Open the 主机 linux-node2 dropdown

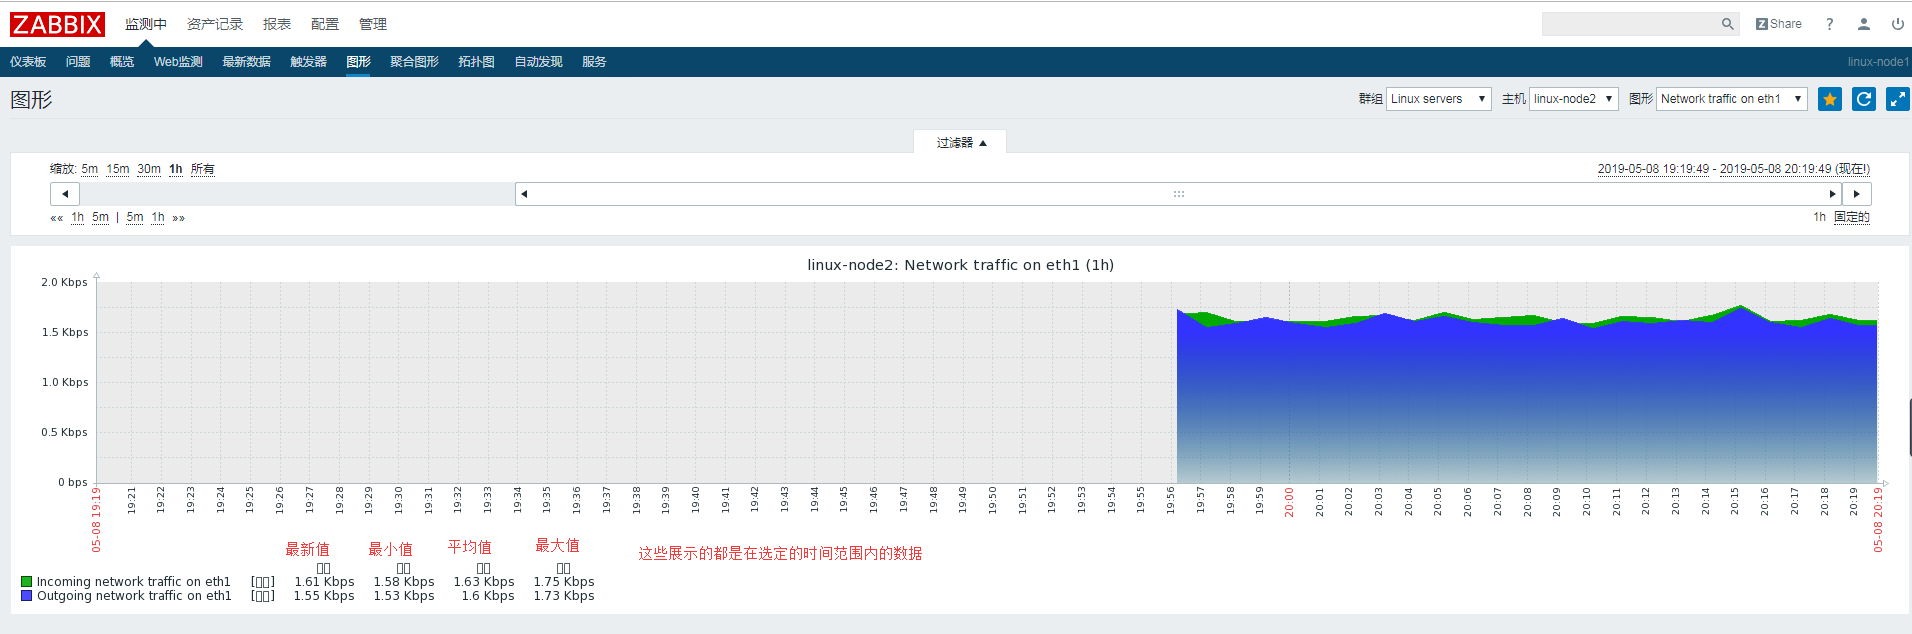(x=1573, y=99)
